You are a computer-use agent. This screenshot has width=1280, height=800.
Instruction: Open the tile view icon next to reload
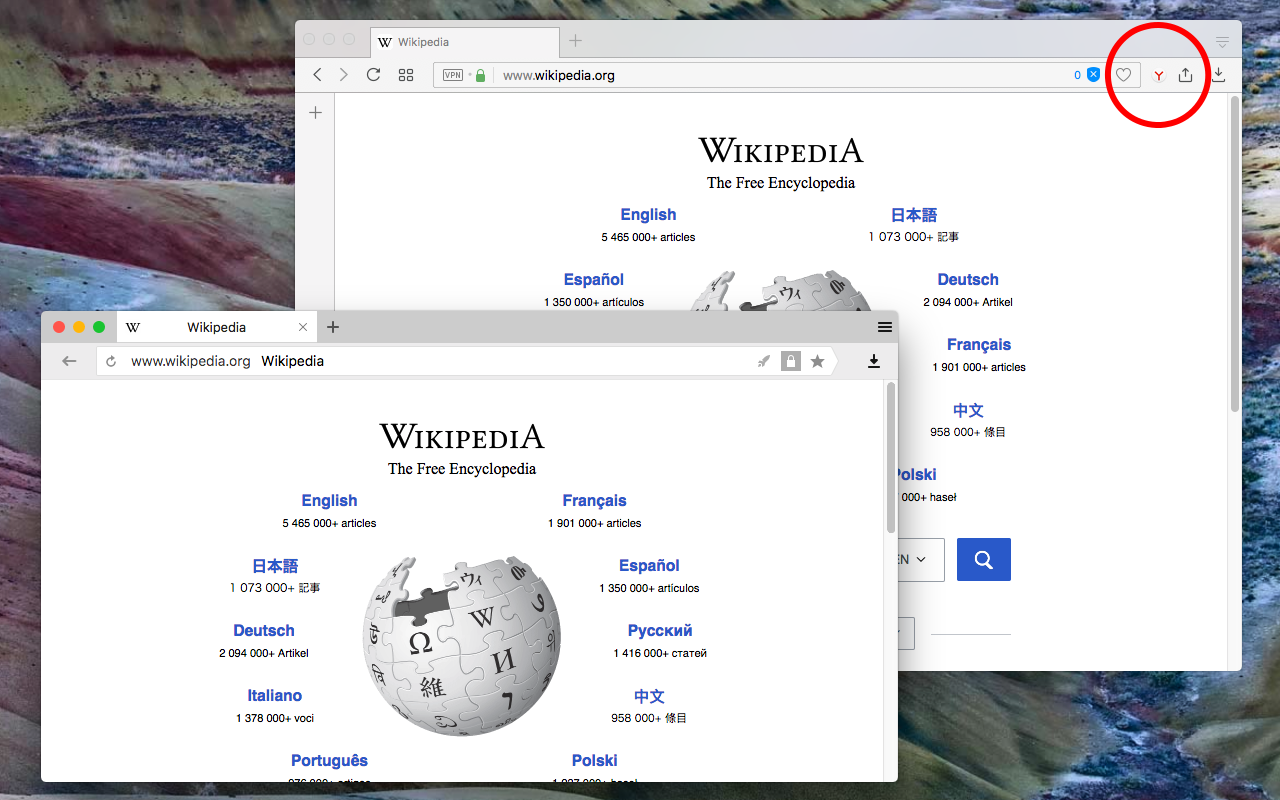[406, 74]
